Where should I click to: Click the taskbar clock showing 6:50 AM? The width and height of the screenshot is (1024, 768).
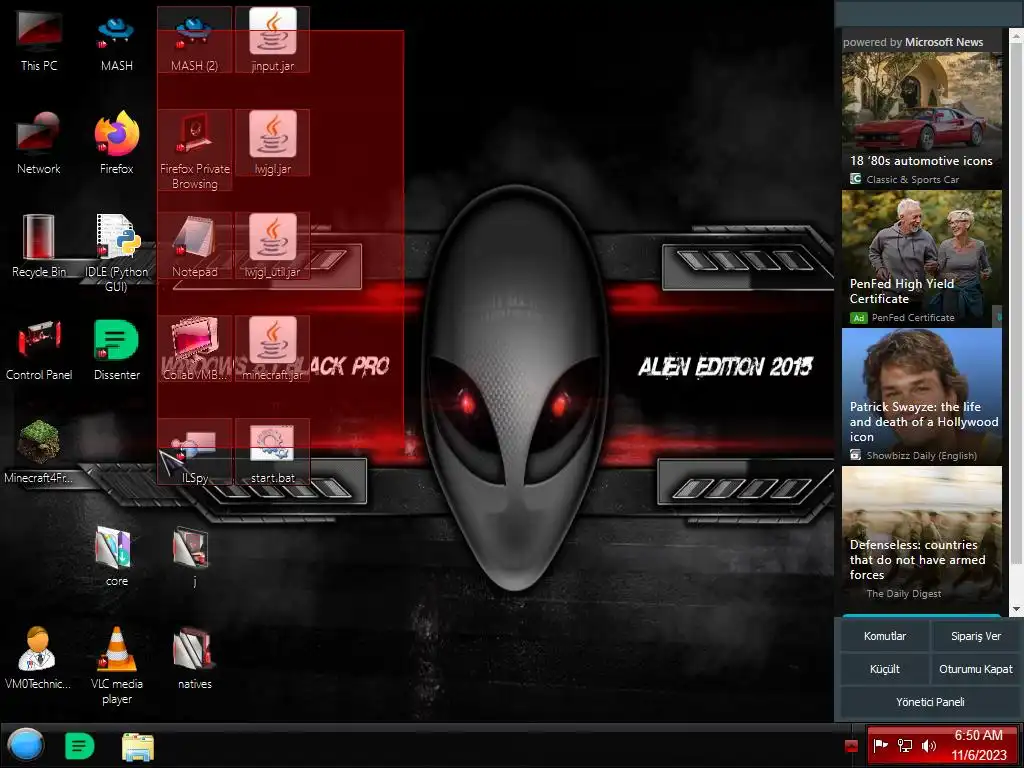979,745
